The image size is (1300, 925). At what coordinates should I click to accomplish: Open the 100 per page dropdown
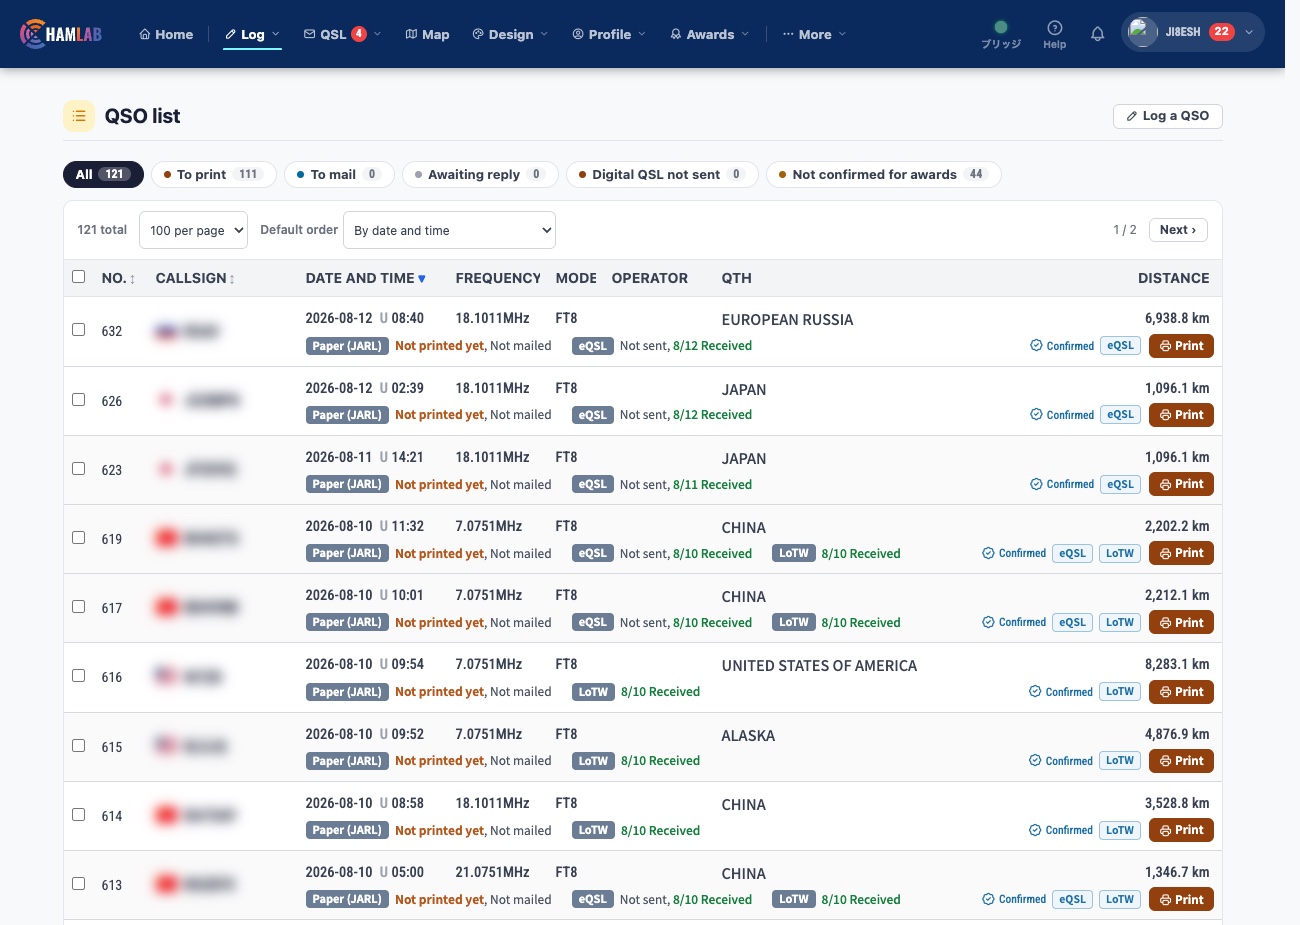click(193, 230)
